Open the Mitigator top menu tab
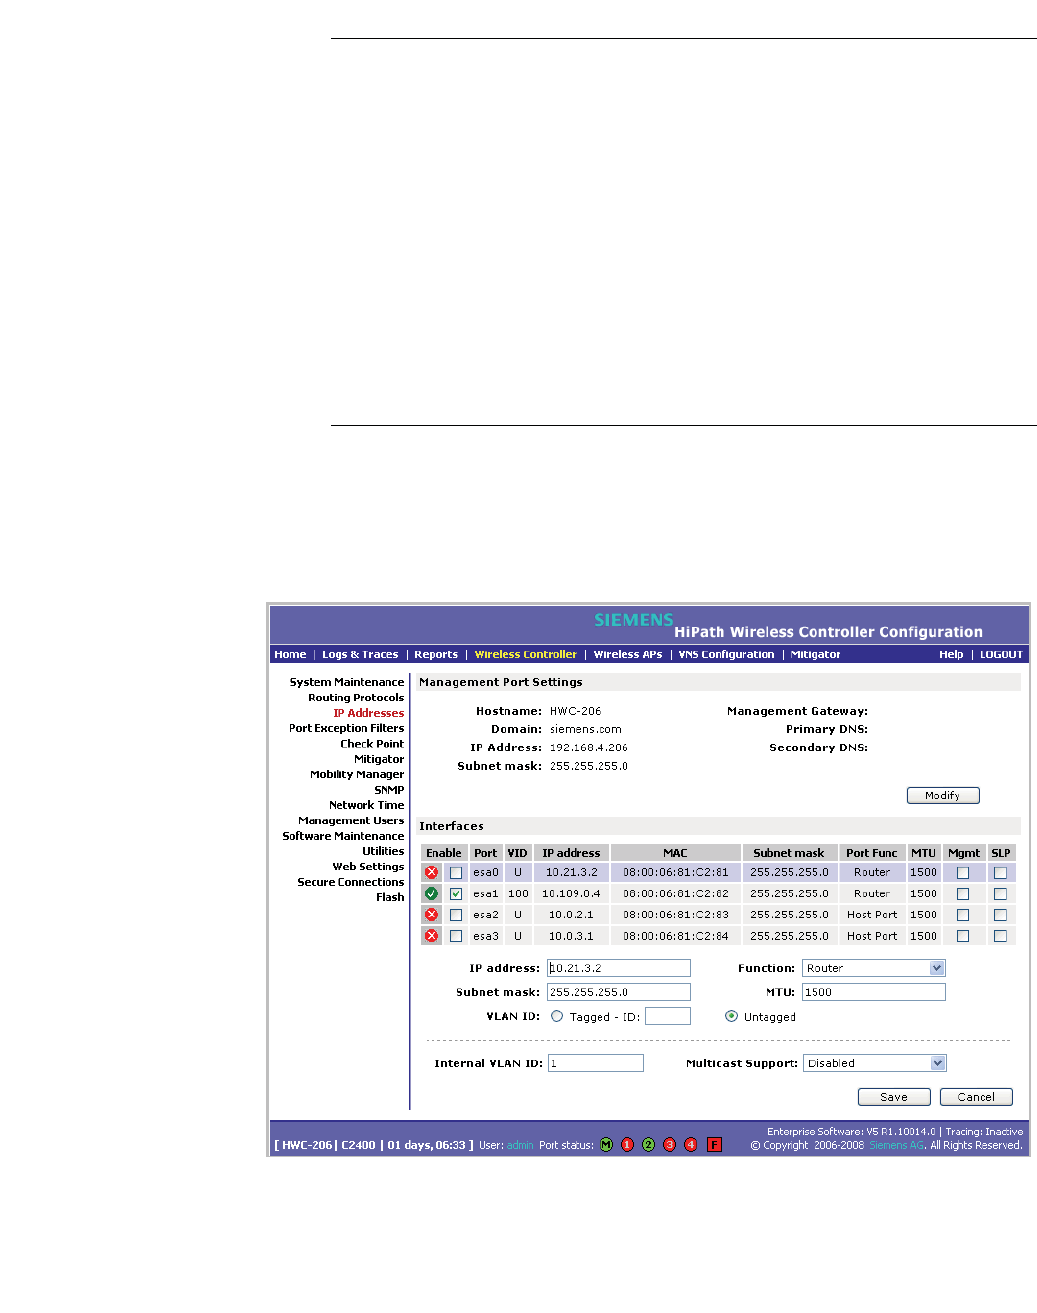 pyautogui.click(x=816, y=654)
